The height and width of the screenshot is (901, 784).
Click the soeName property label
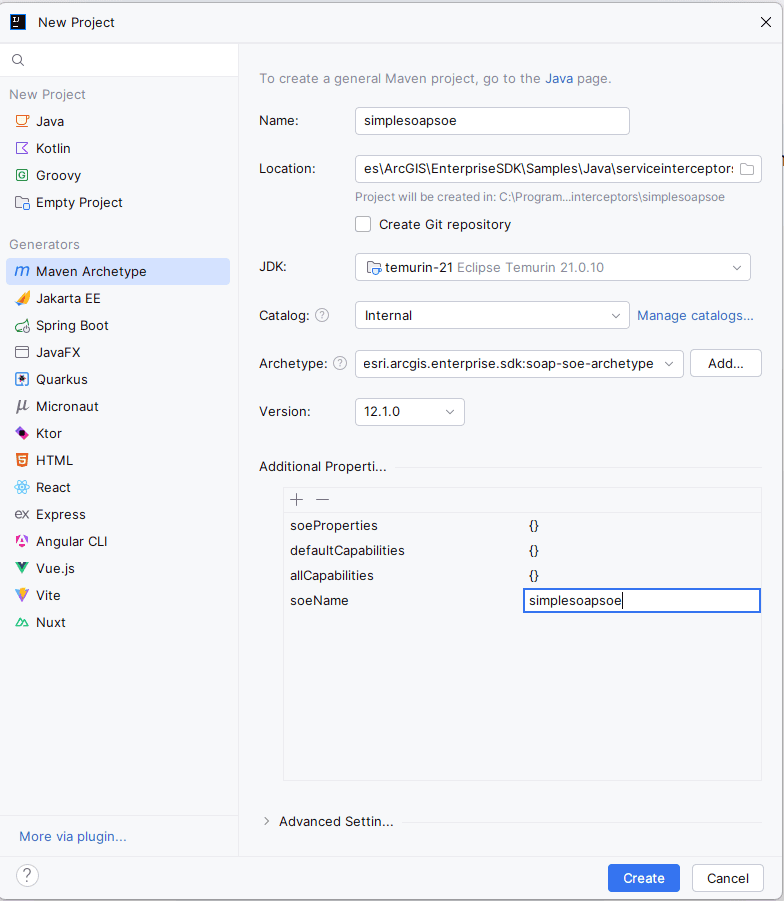[319, 600]
